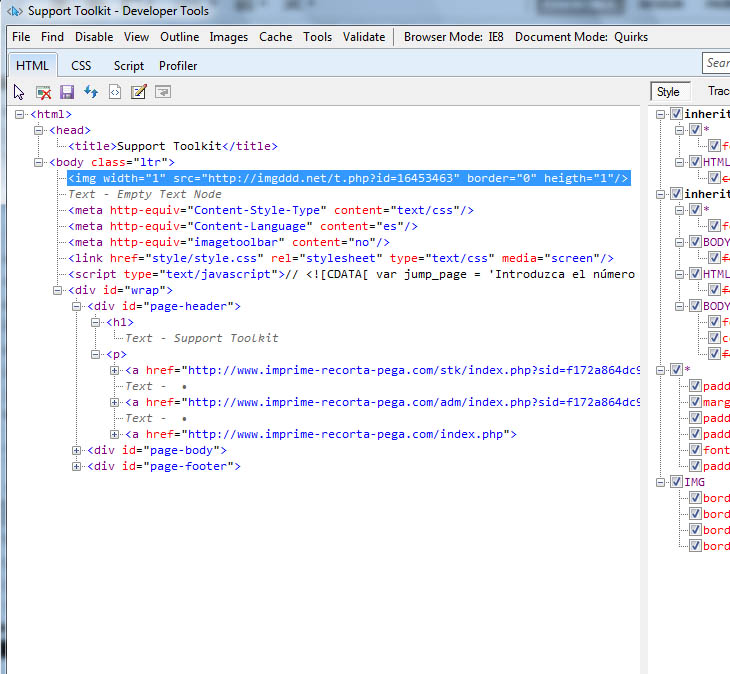Click the Clear Browser Cache icon
The image size is (730, 674).
pos(43,92)
